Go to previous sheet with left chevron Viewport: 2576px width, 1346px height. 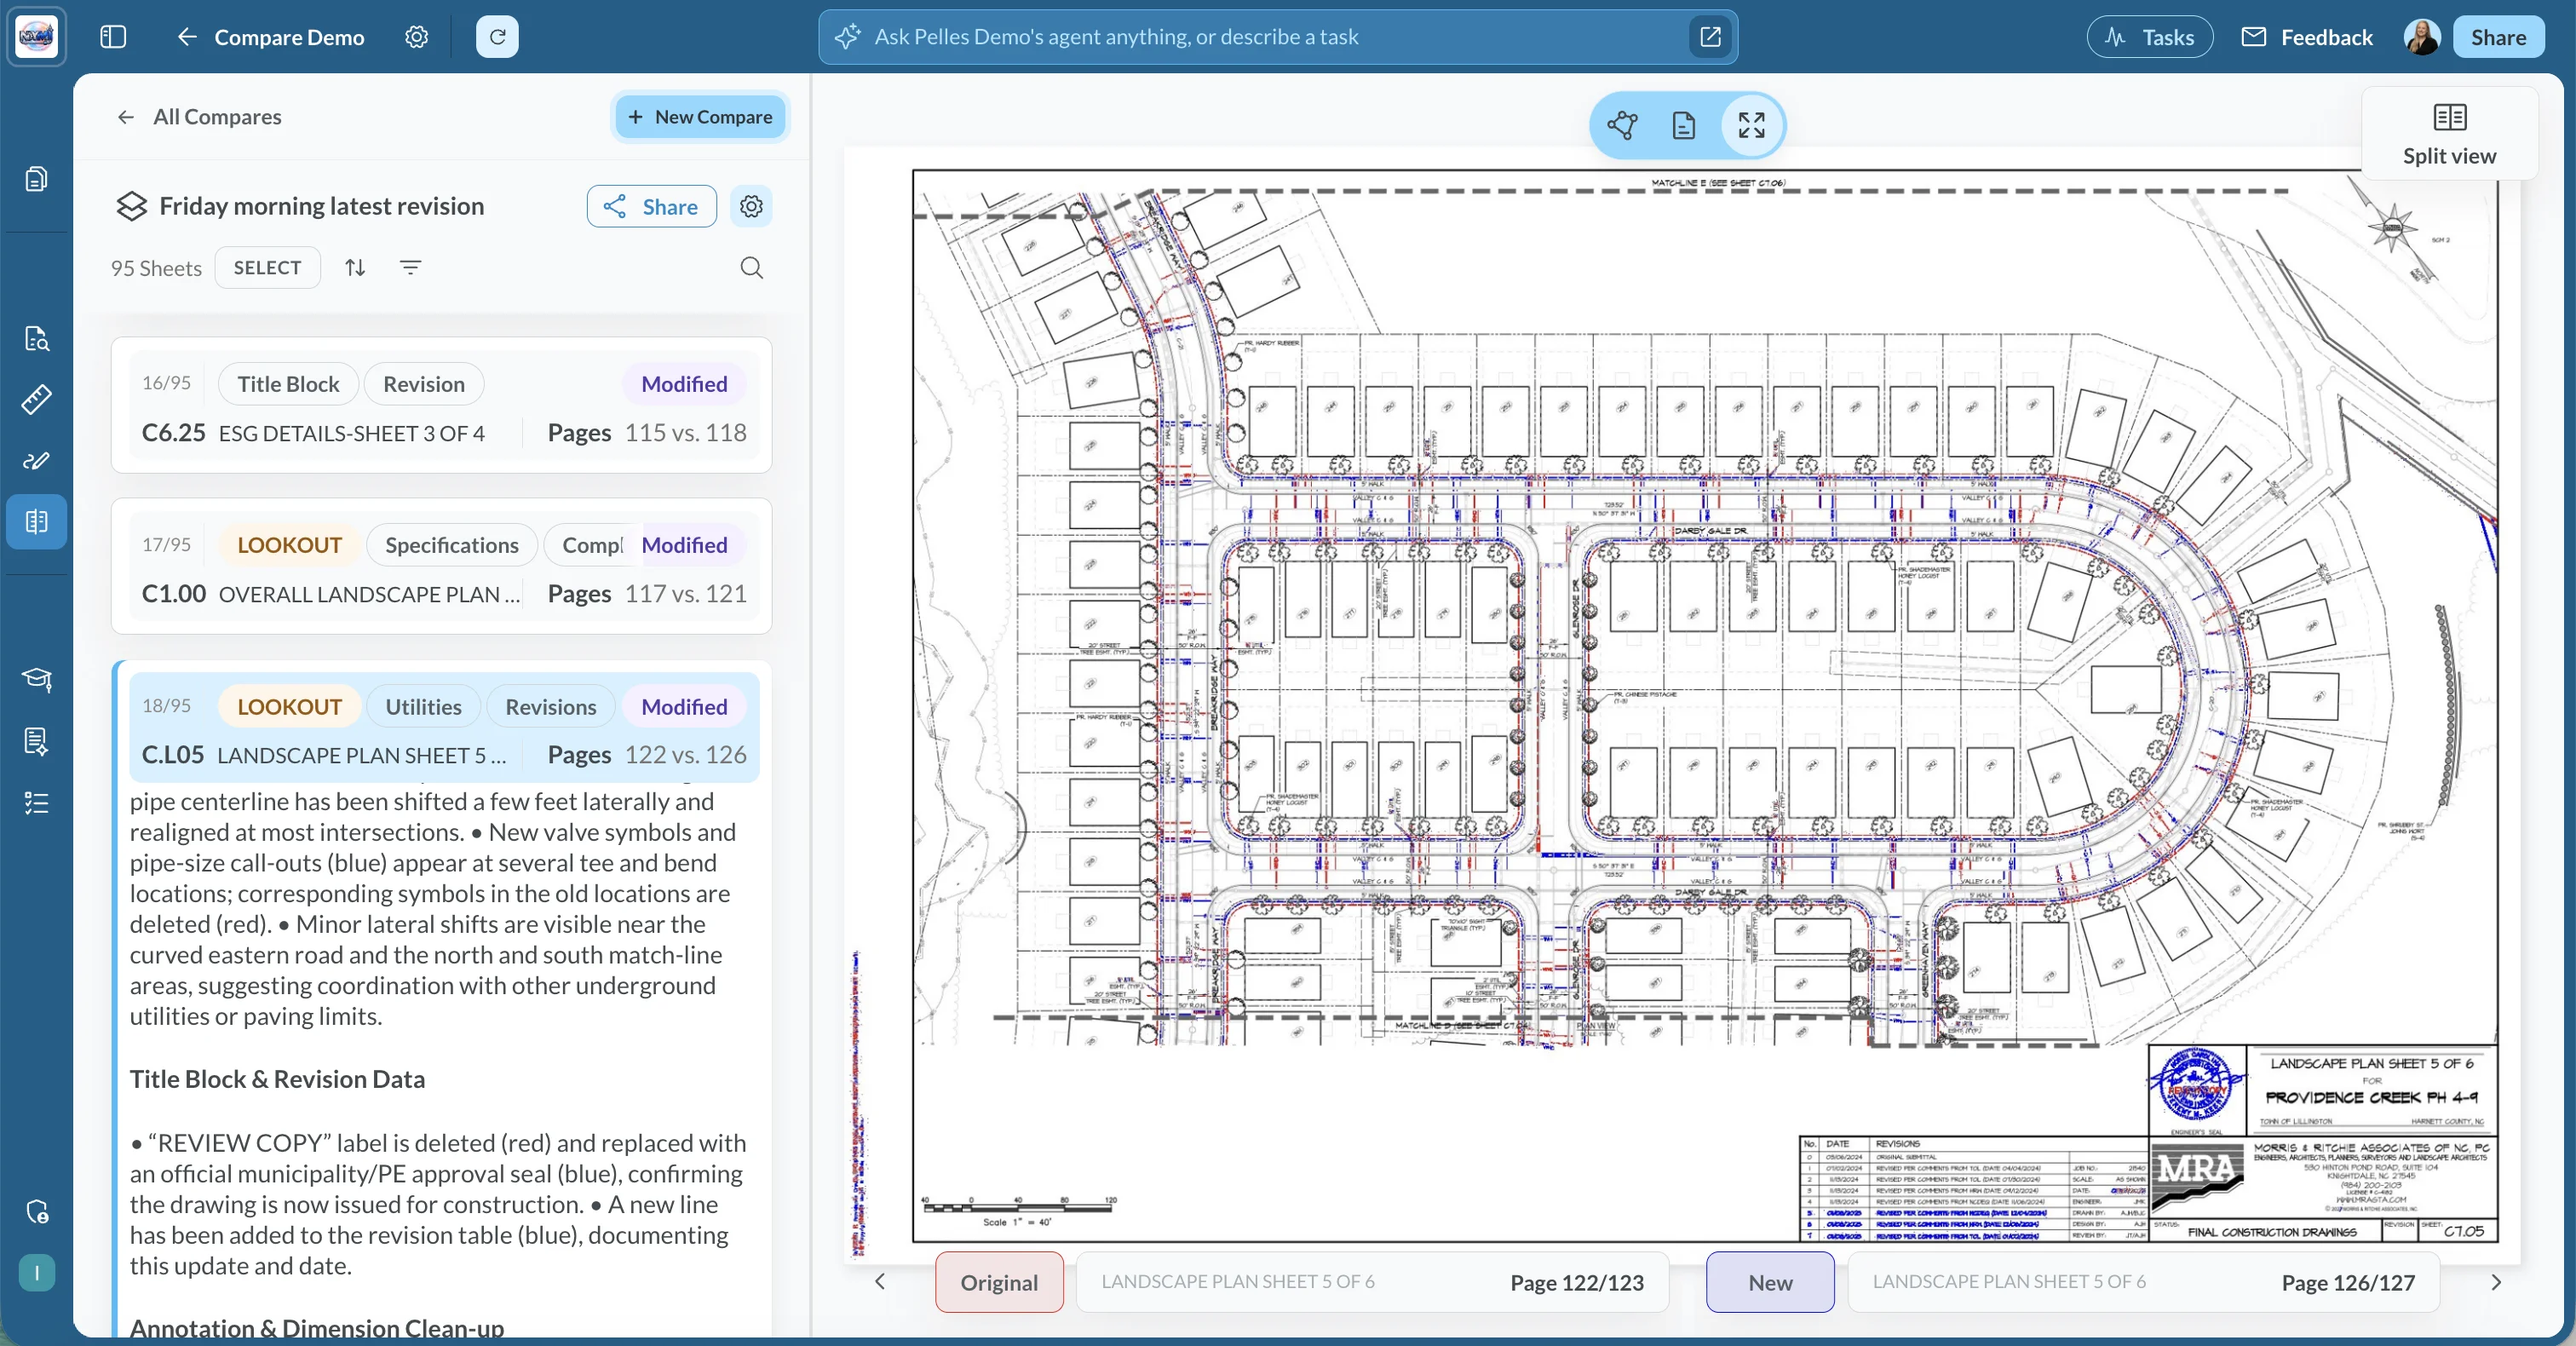coord(880,1282)
